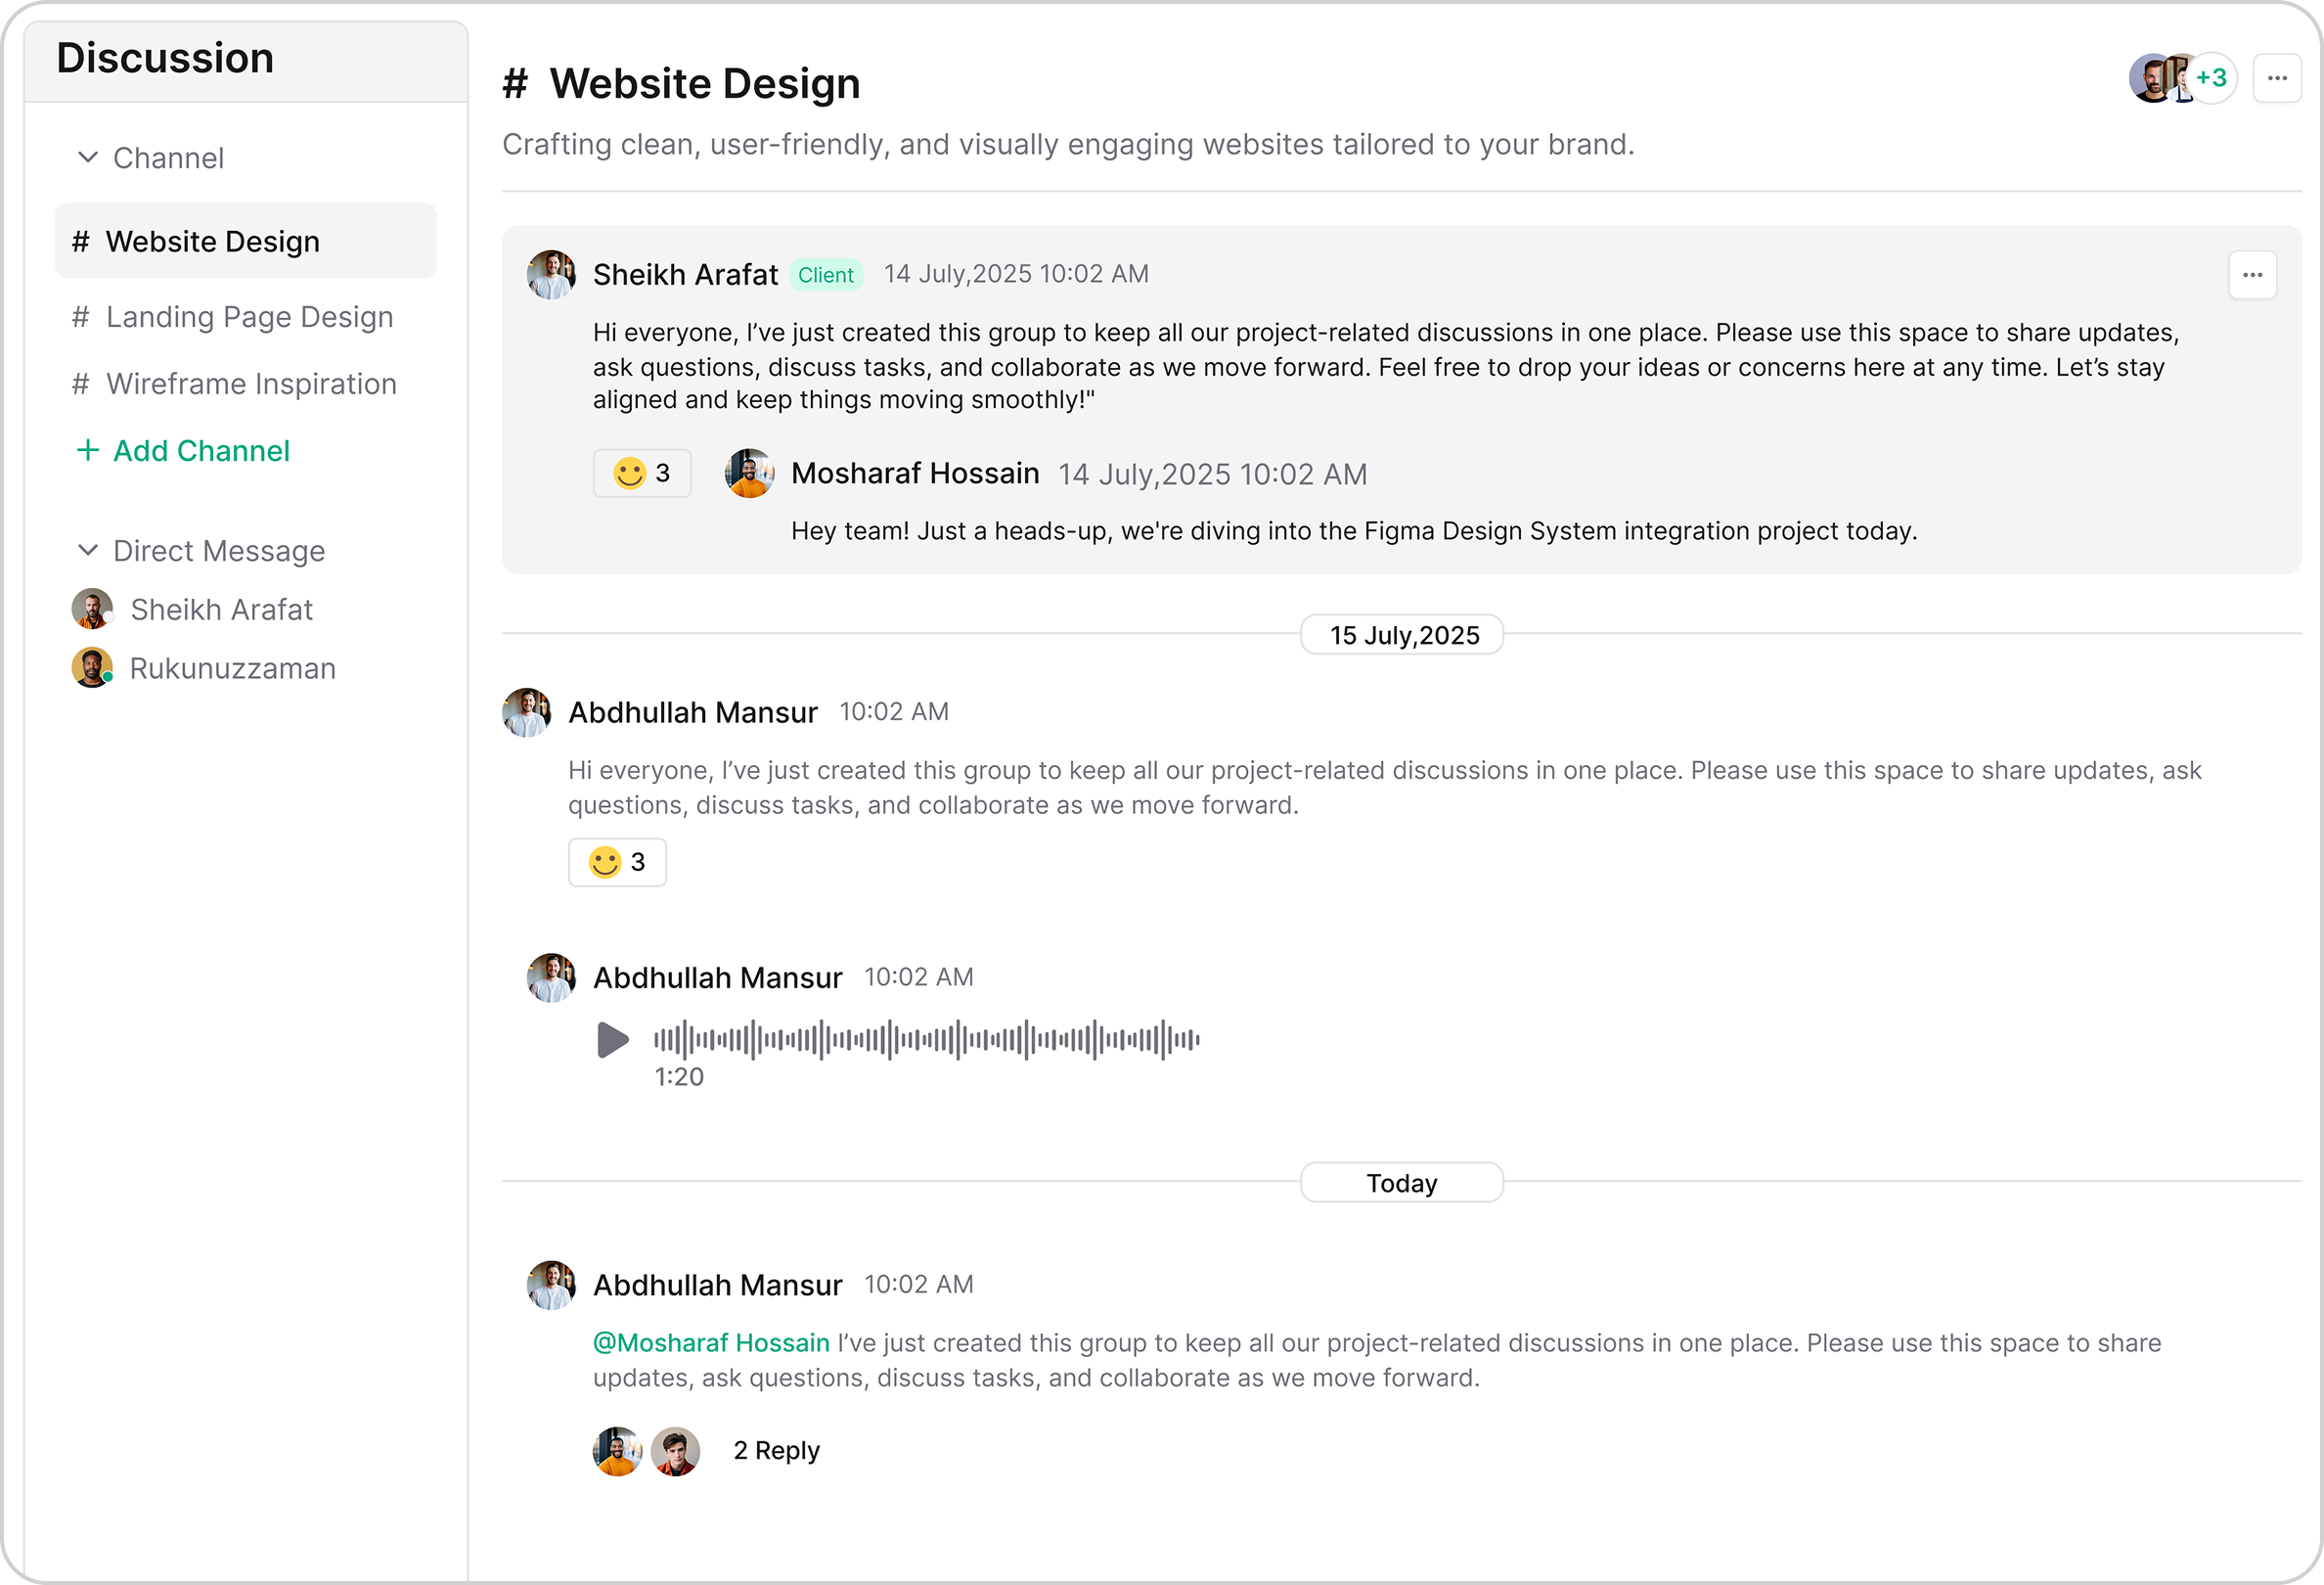This screenshot has width=2324, height=1585.
Task: Click the hashtag icon beside Website Design title
Action: click(x=514, y=84)
